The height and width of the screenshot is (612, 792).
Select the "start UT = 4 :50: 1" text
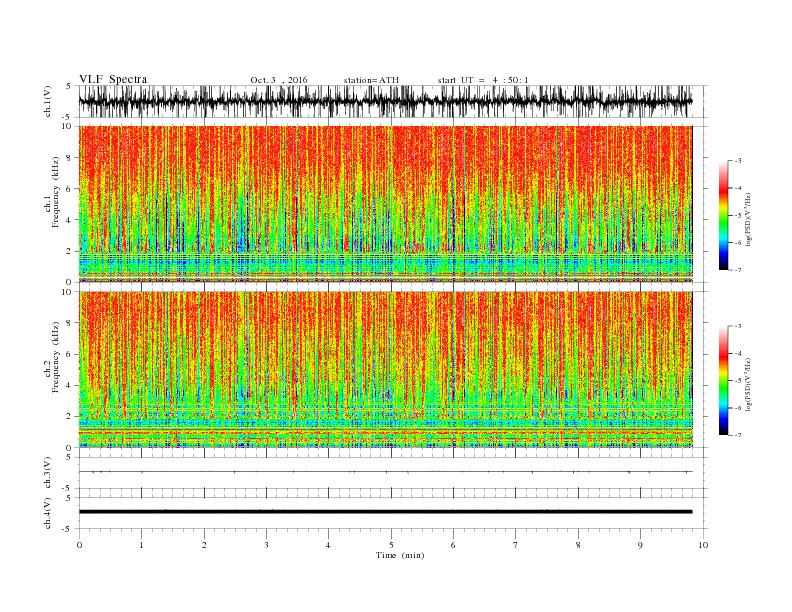[483, 80]
